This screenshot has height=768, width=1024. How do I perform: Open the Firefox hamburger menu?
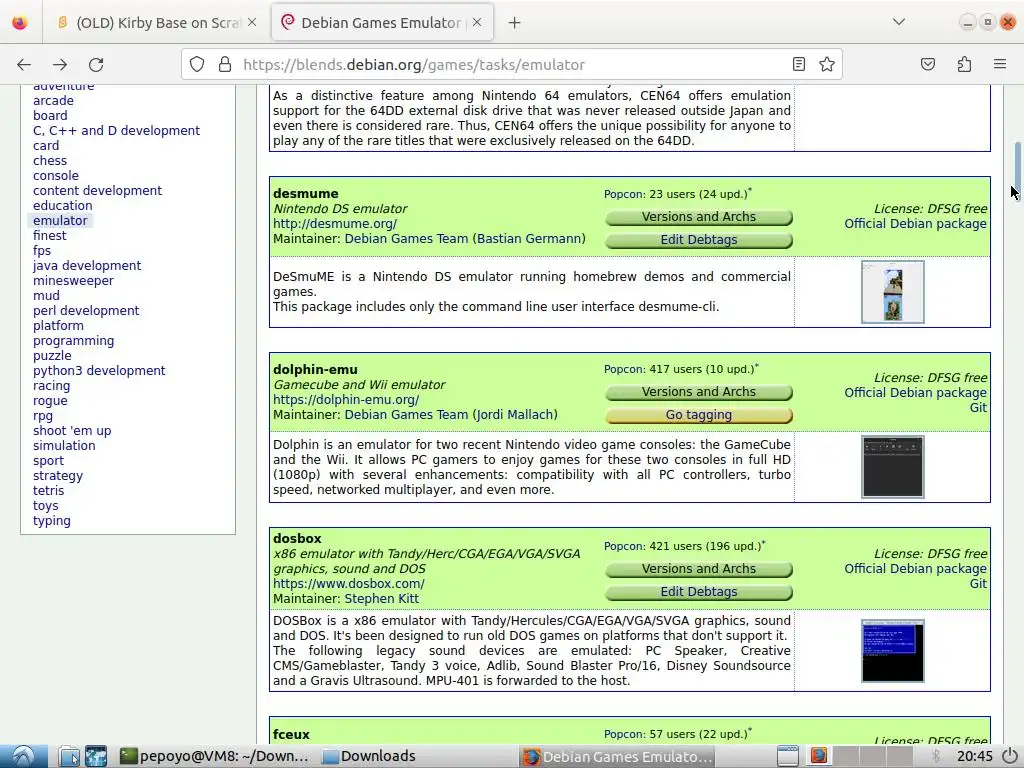click(x=1000, y=65)
